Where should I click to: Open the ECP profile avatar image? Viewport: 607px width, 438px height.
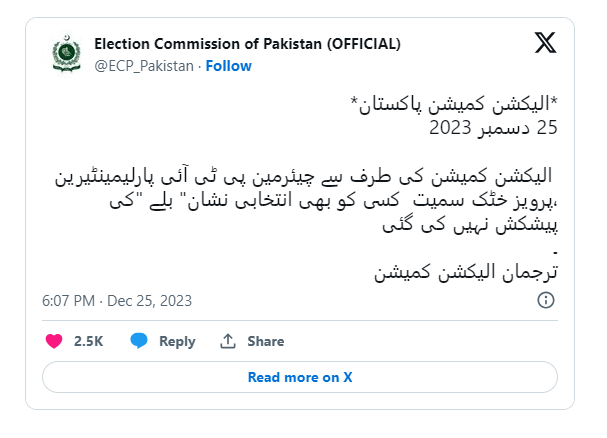click(63, 55)
